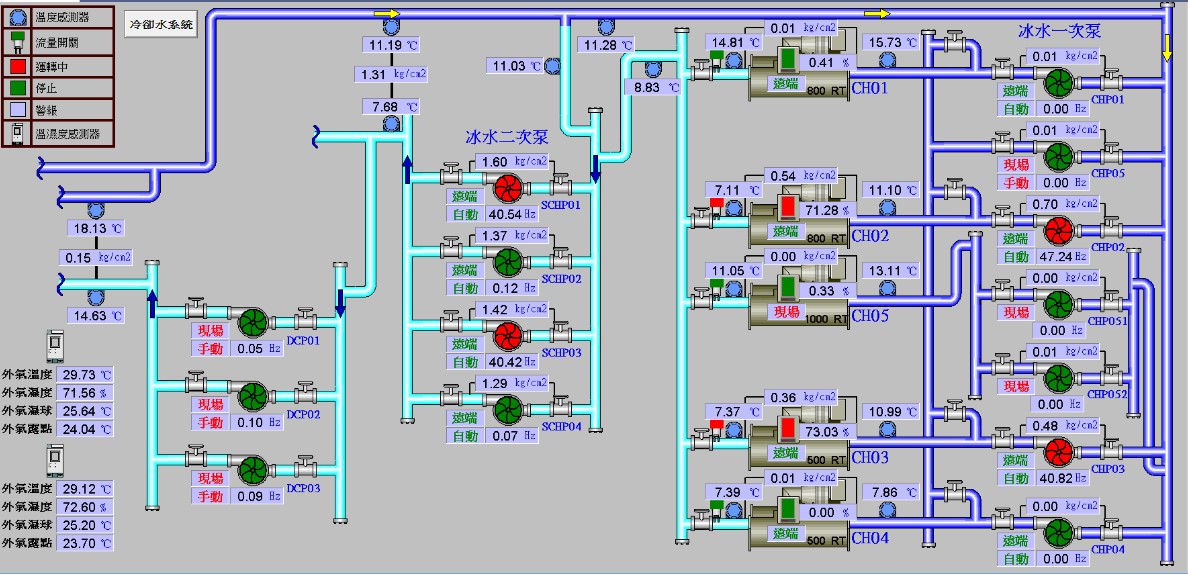Viewport: 1188px width, 574px height.
Task: Click the temperature sensor under 7.86 ℃
Action: [886, 509]
